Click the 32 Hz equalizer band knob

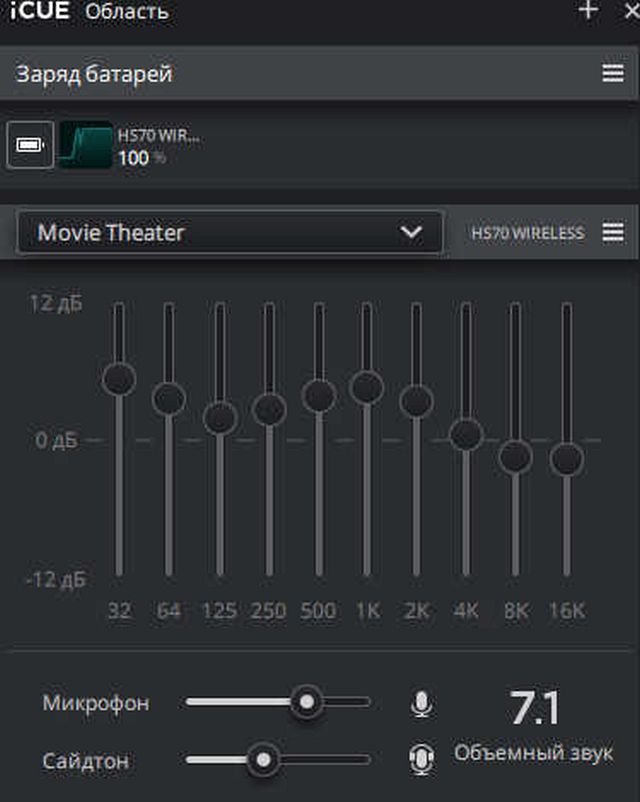click(119, 379)
